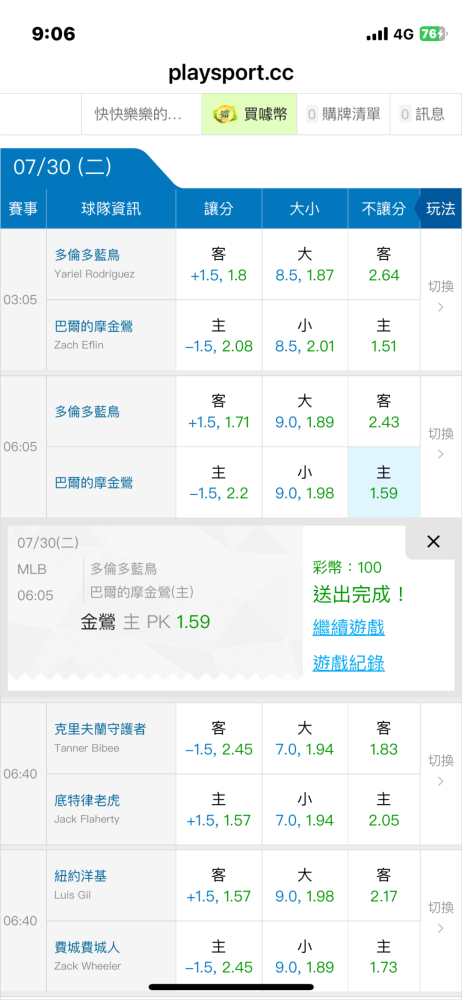Viewport: 462px width, 1000px height.
Task: Select the highlighted 主 1.59 moneyline cell
Action: tap(384, 482)
